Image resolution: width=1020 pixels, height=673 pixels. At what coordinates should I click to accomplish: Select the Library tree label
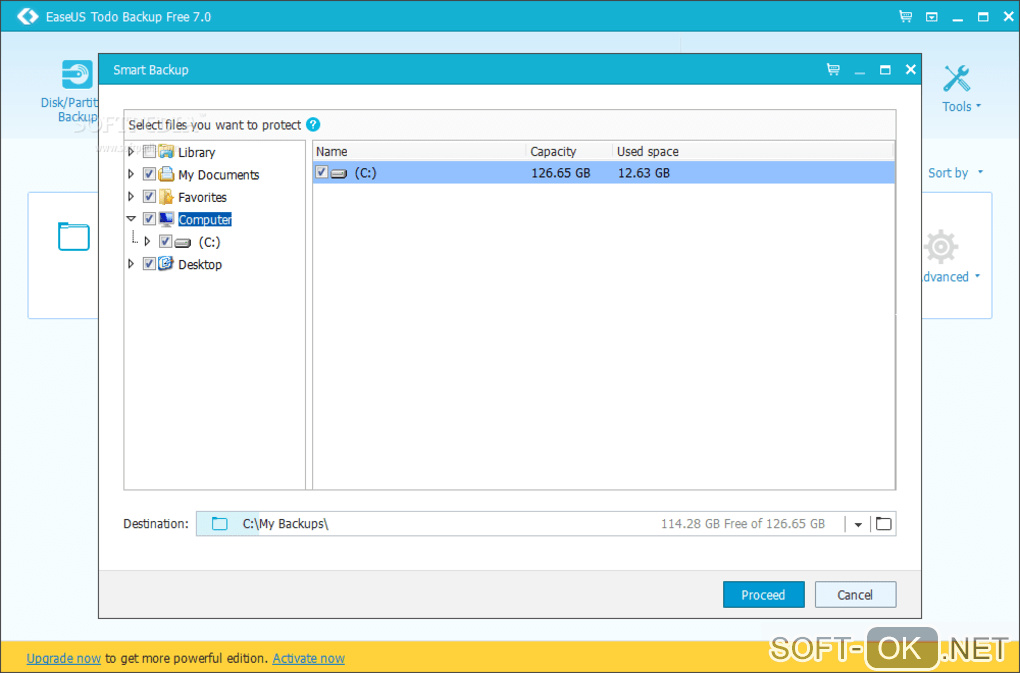click(196, 152)
